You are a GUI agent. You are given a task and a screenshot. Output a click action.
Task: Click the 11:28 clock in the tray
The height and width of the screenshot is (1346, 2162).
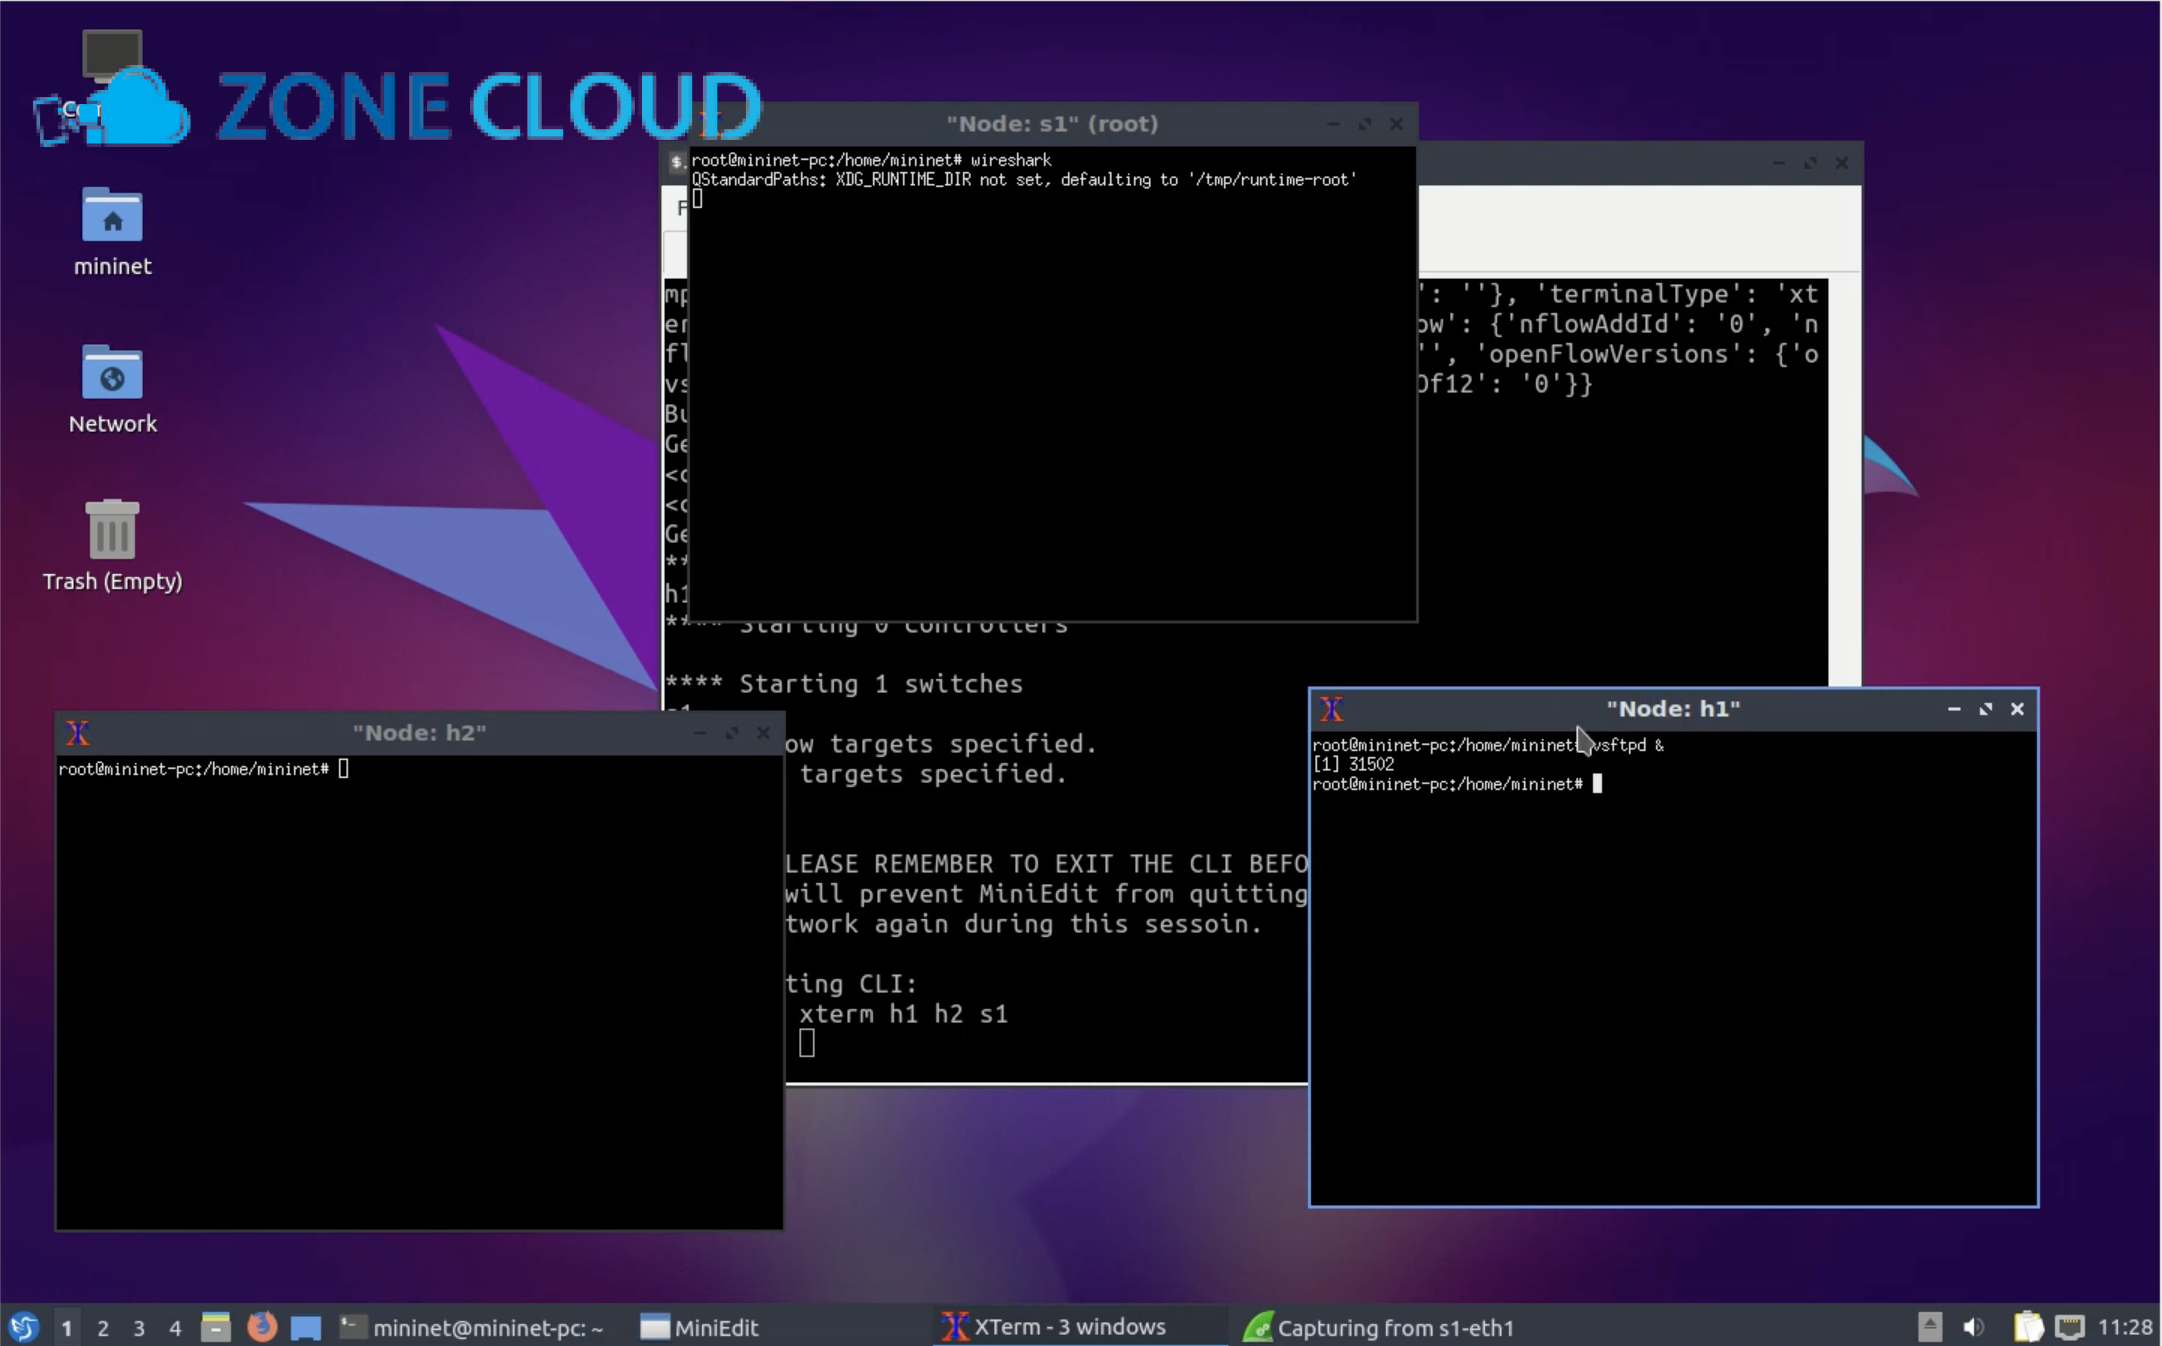point(2125,1327)
